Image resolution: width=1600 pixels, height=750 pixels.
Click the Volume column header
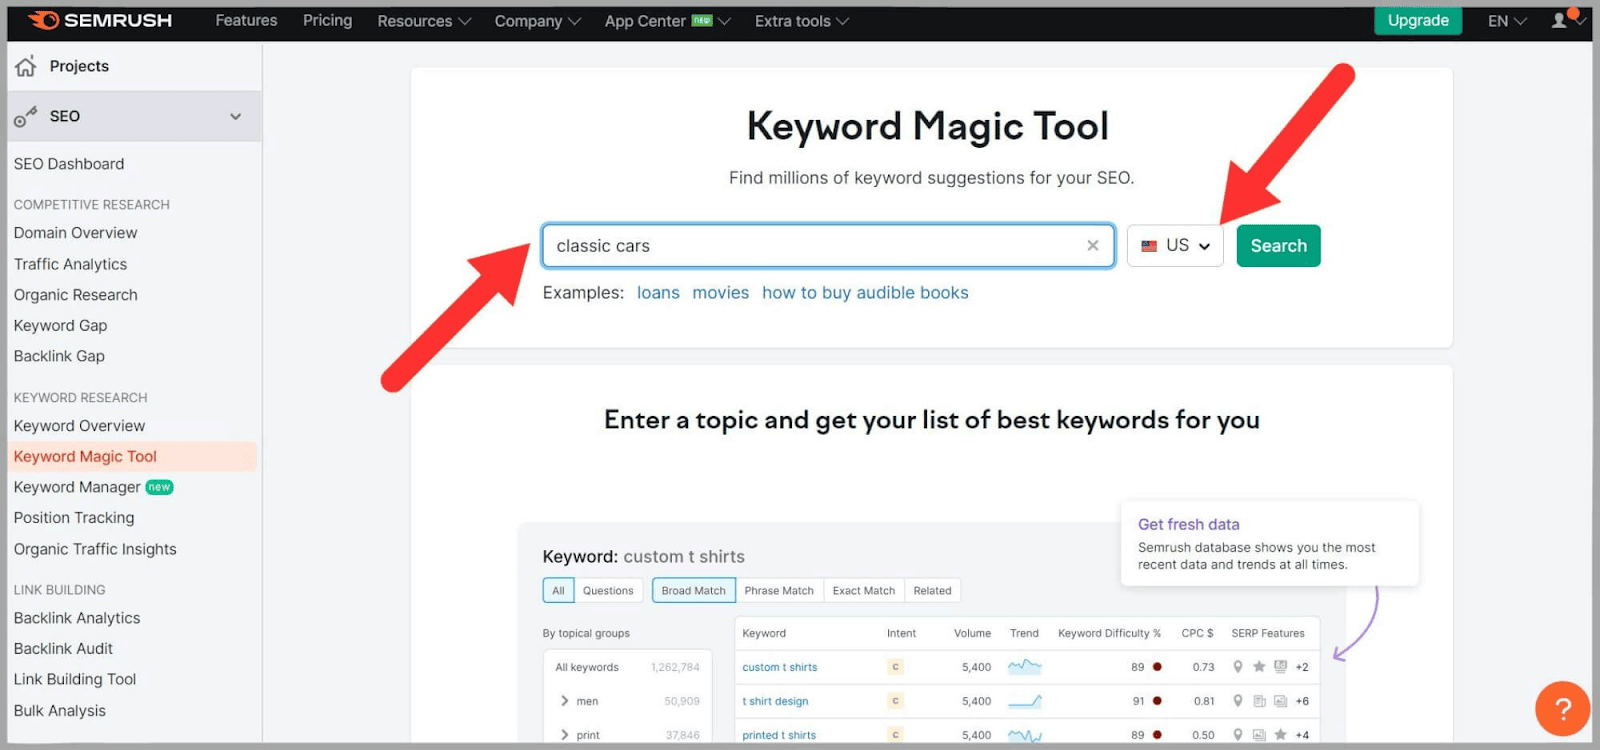[972, 633]
